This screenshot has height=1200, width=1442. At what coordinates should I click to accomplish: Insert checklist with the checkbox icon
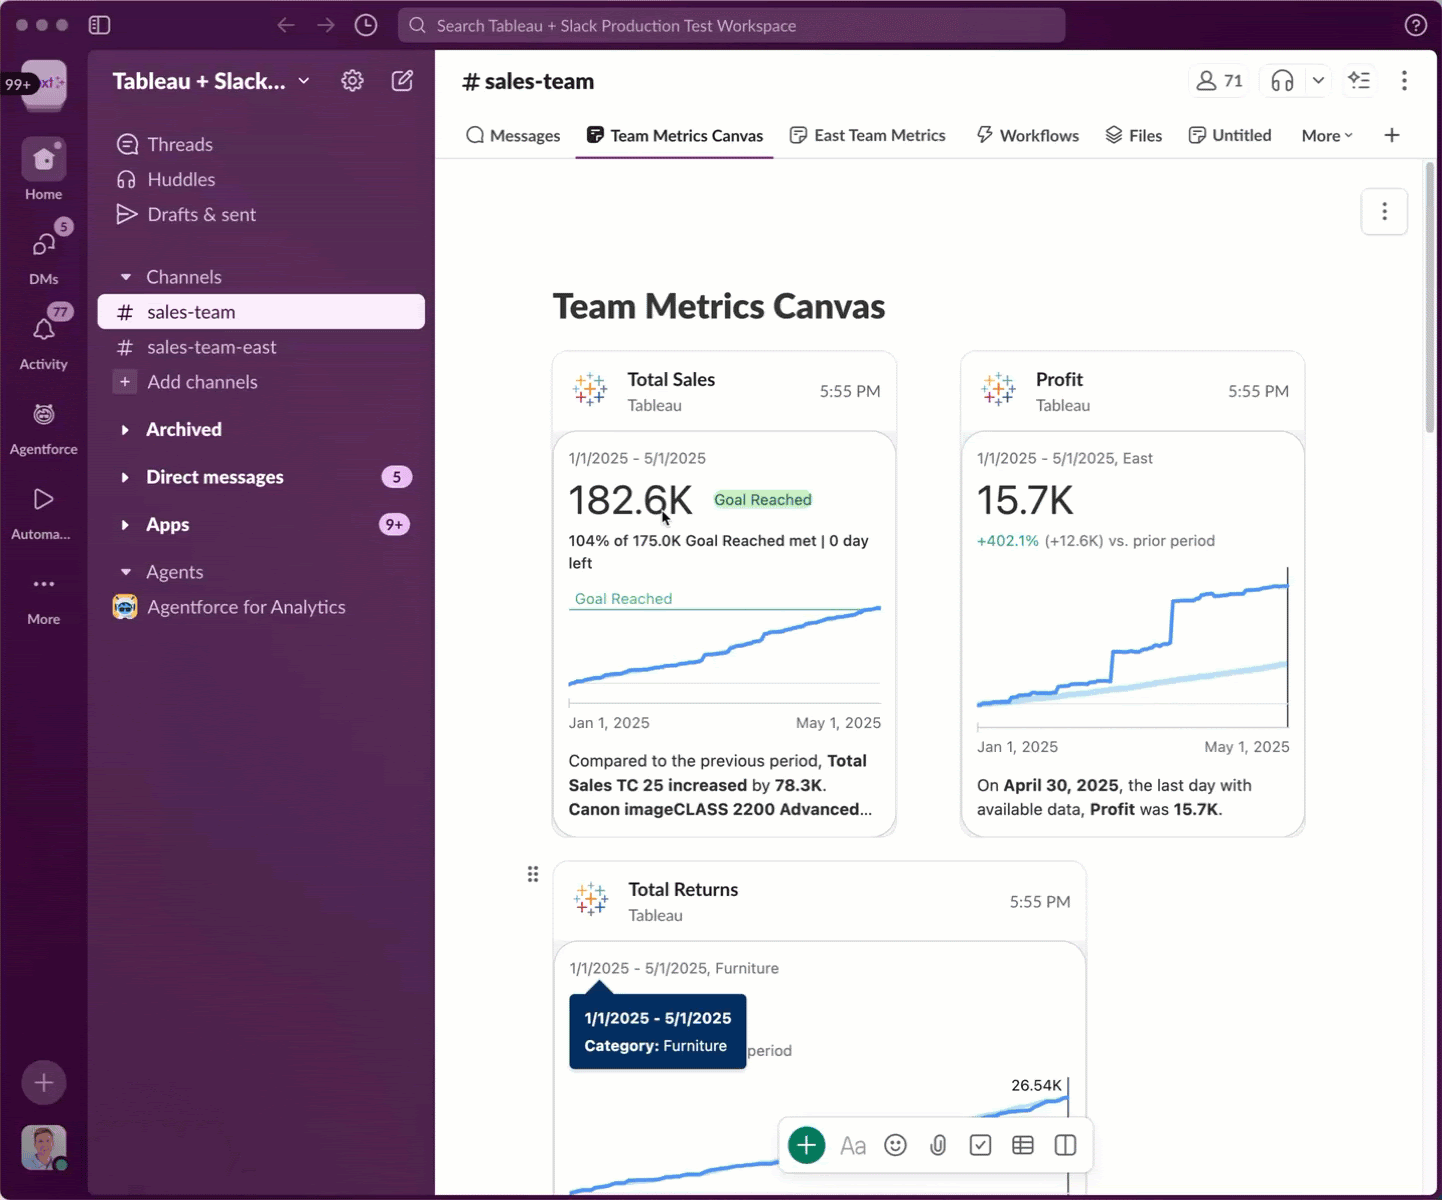coord(980,1145)
